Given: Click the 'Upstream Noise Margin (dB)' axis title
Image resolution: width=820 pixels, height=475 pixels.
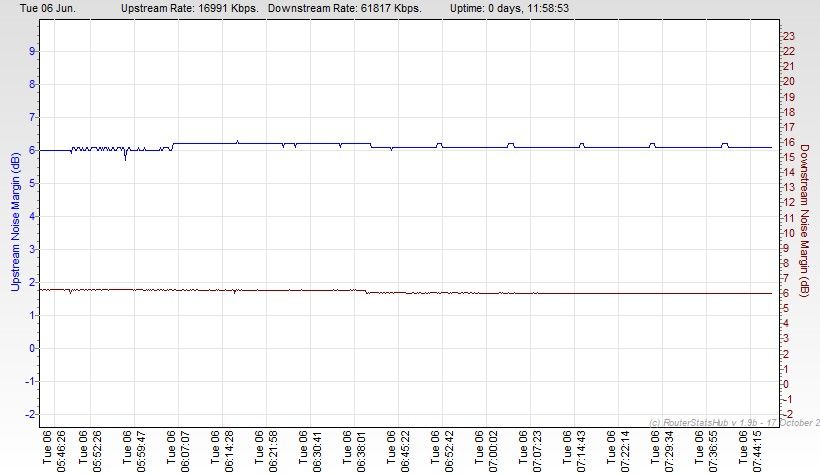Looking at the screenshot, I should (x=15, y=222).
